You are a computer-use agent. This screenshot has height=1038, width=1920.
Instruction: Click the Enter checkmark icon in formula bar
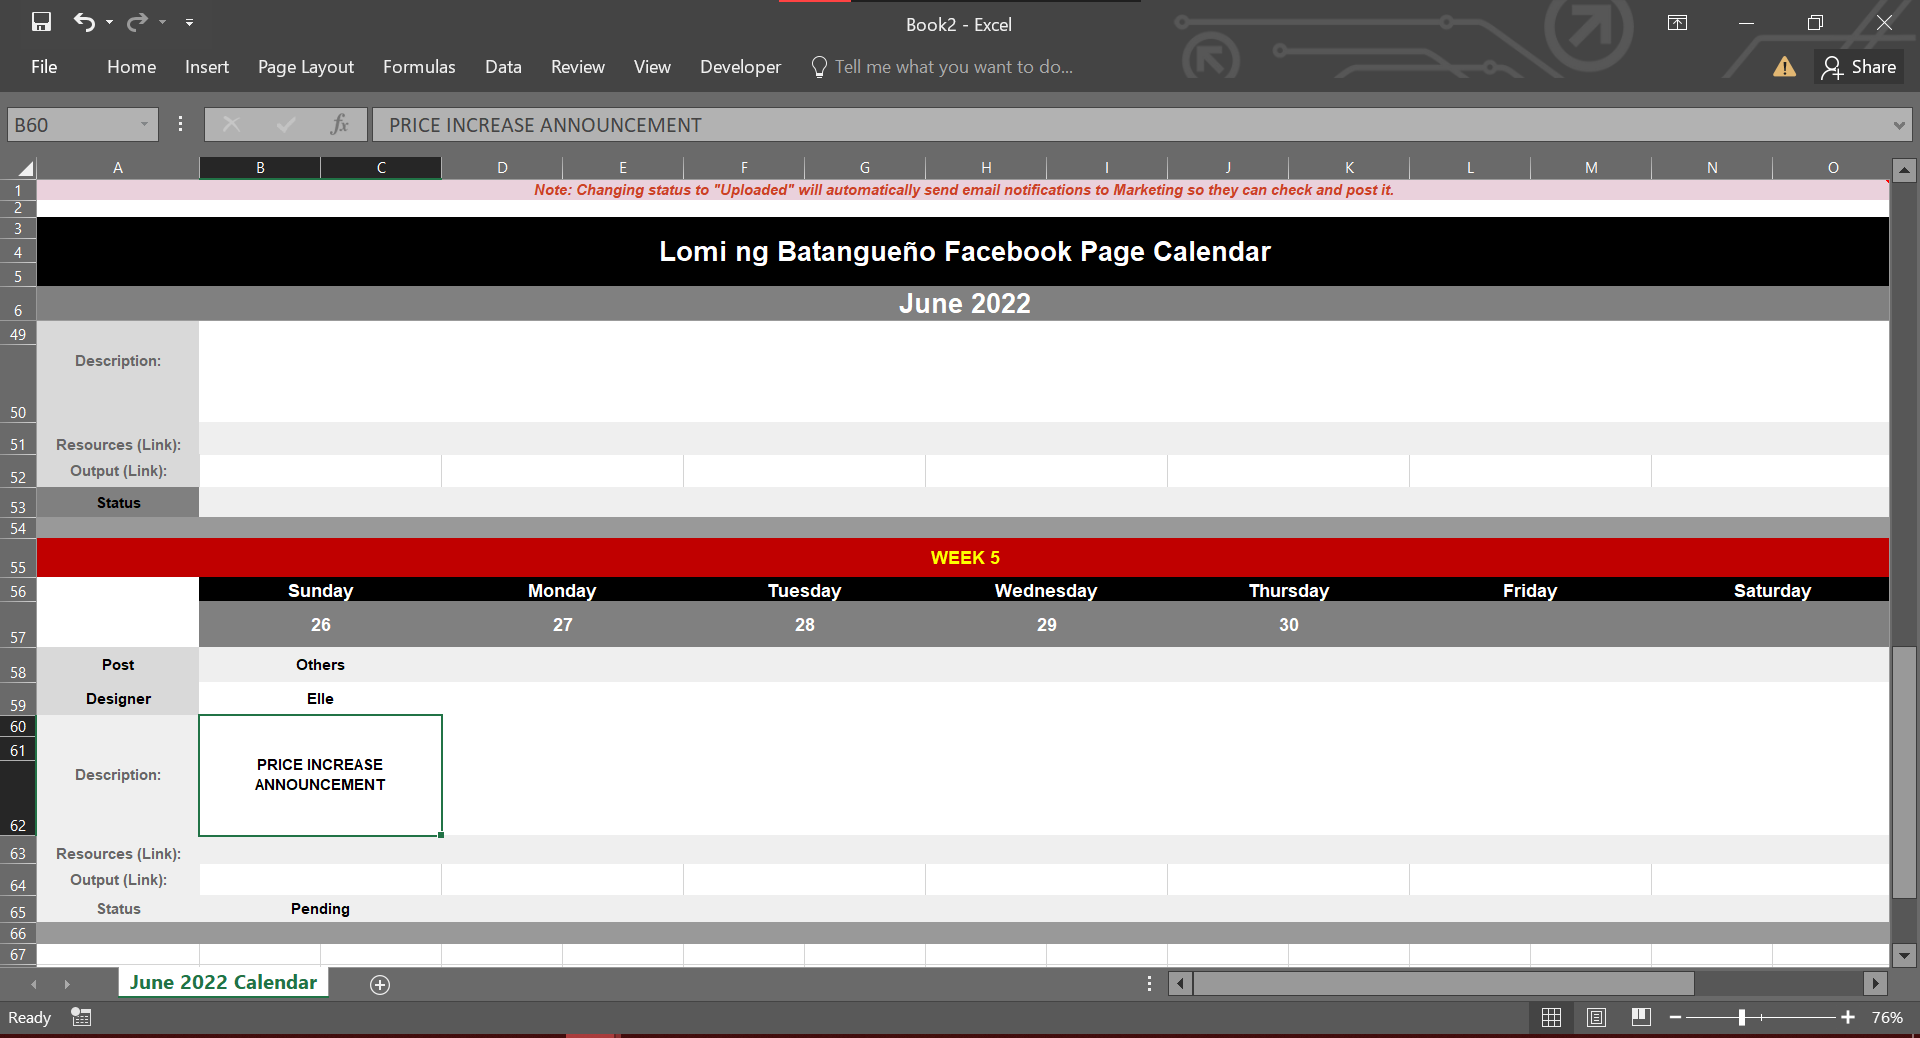coord(286,125)
